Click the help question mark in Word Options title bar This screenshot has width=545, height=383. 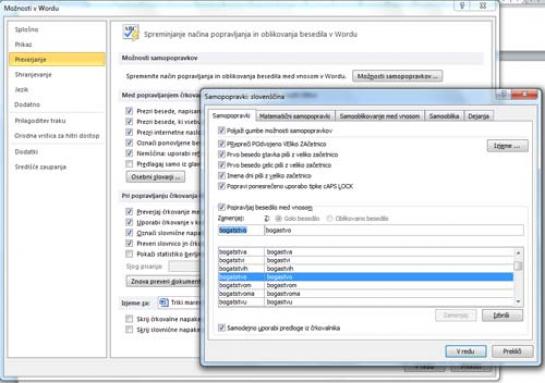(462, 6)
